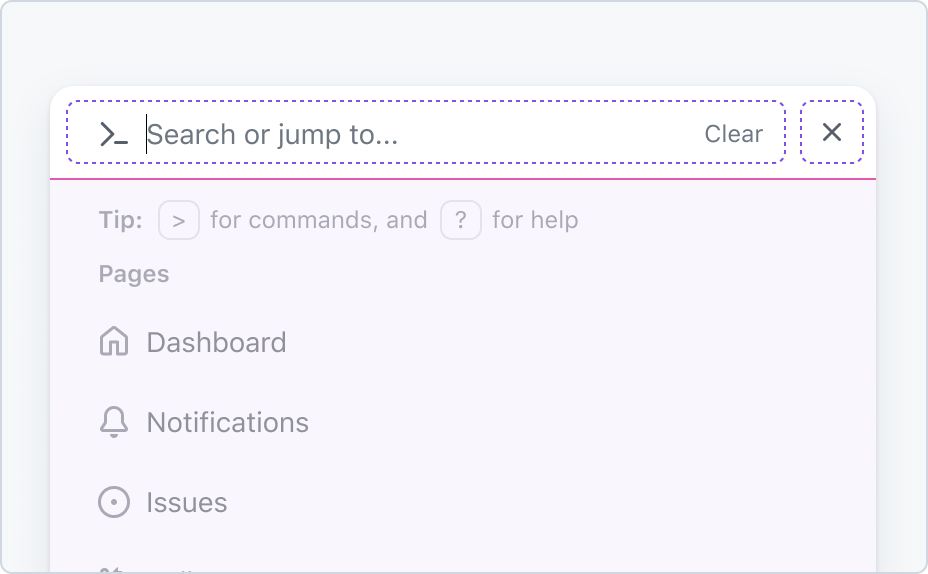Viewport: 928px width, 574px height.
Task: Dismiss the palette by clicking the backdrop
Action: [463, 41]
